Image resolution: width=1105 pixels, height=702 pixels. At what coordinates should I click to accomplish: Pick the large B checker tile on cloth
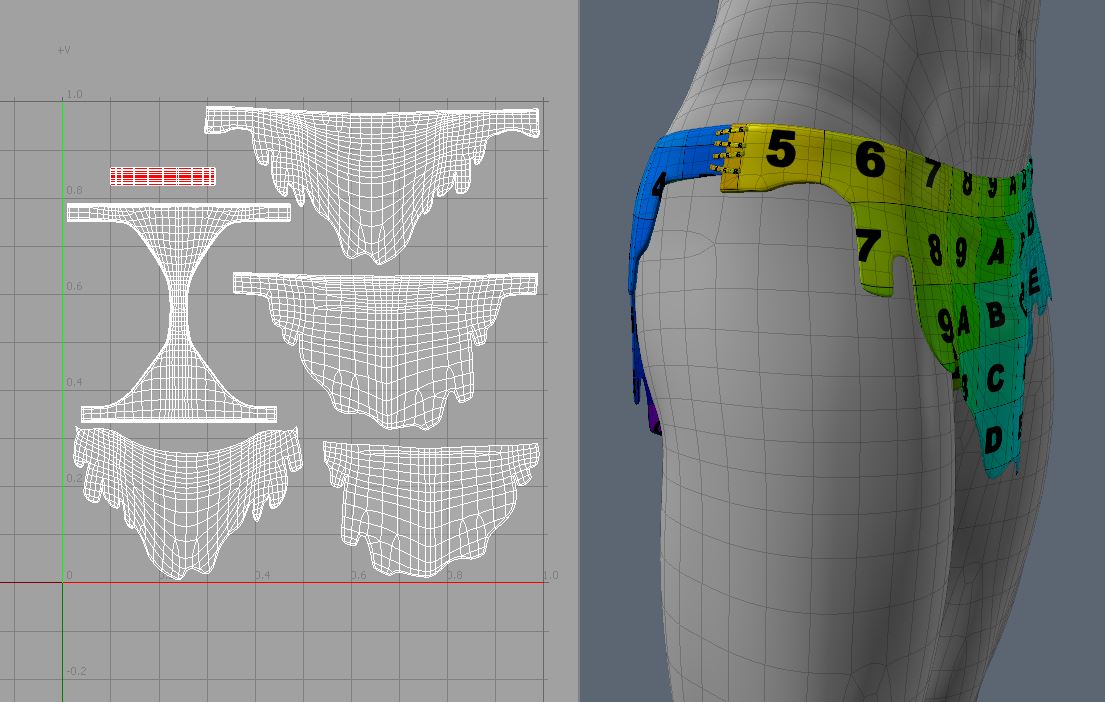[995, 315]
